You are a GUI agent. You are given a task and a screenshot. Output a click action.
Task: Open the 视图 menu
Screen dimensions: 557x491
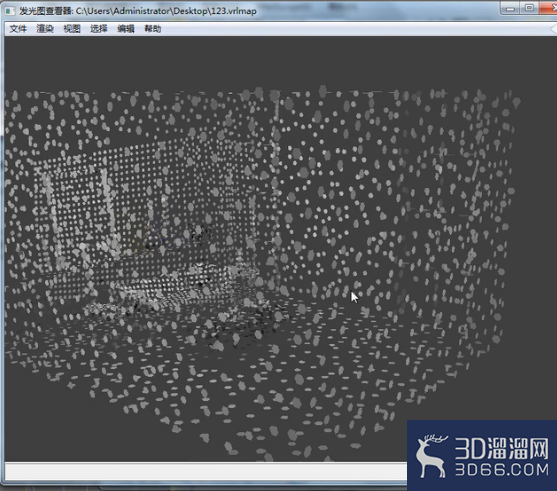point(72,28)
